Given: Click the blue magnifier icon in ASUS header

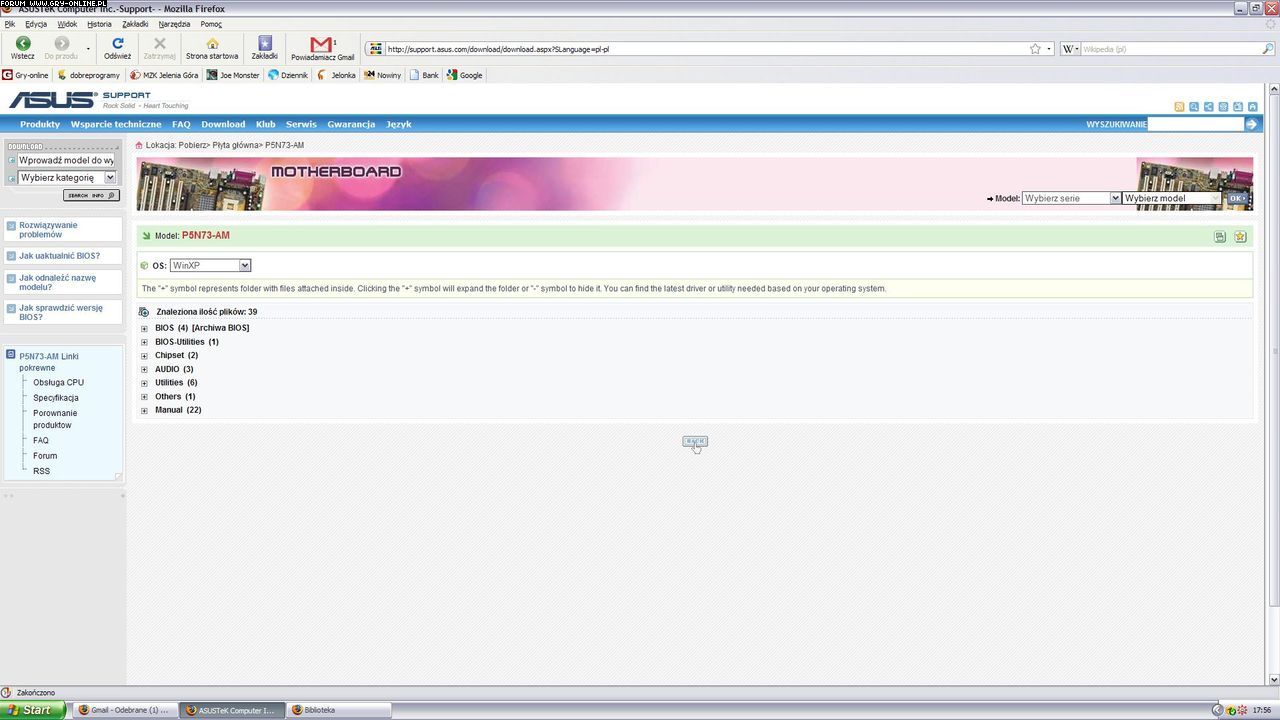Looking at the screenshot, I should [1194, 106].
